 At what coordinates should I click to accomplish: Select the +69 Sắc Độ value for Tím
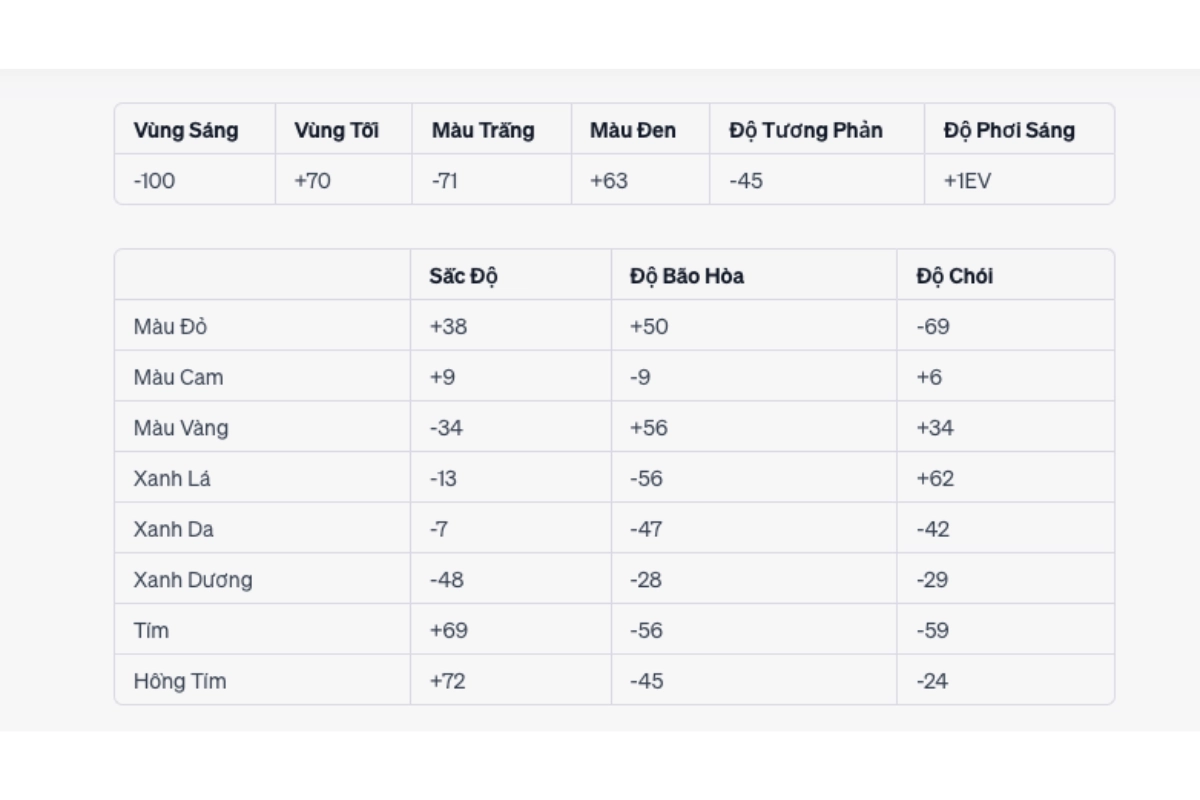[x=448, y=631]
